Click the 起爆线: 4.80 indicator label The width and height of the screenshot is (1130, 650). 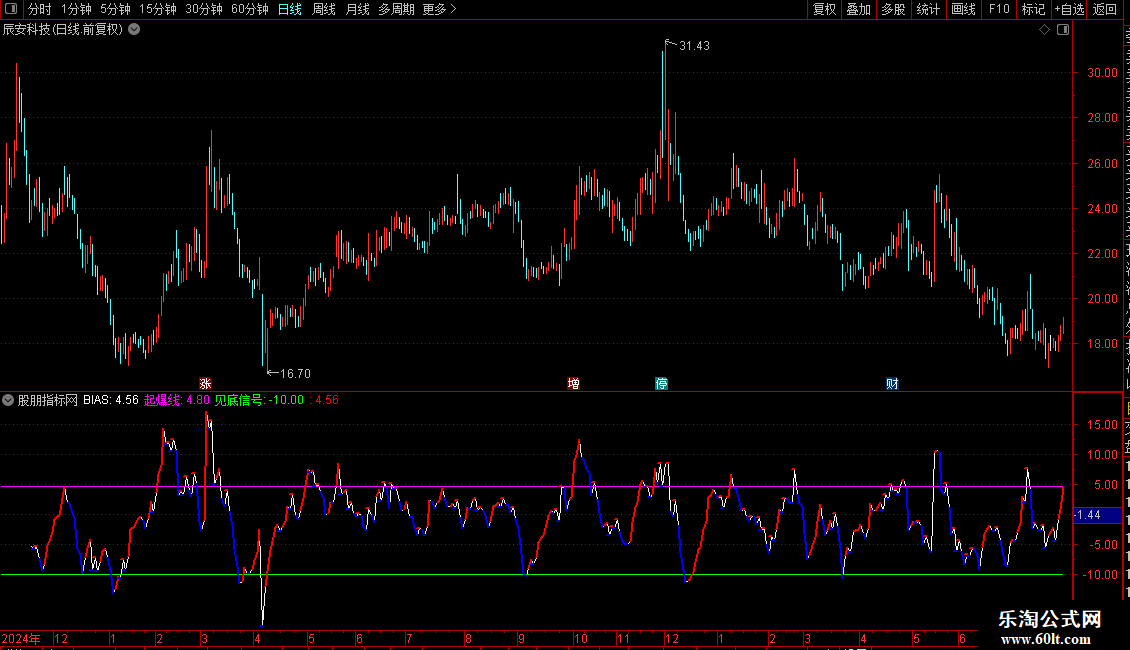tap(177, 400)
